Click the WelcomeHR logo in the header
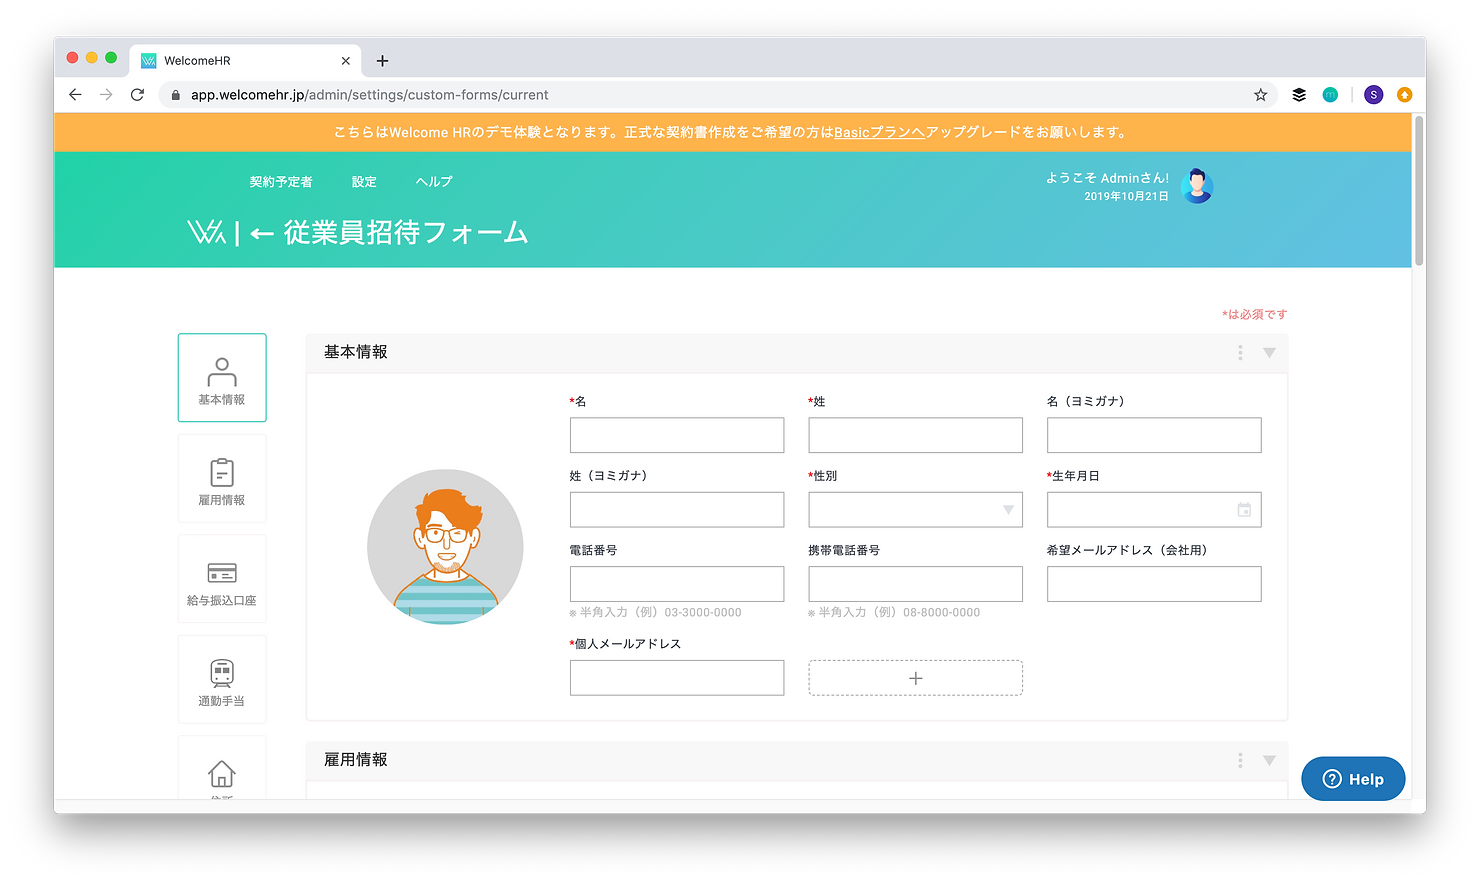1480x885 pixels. click(206, 233)
